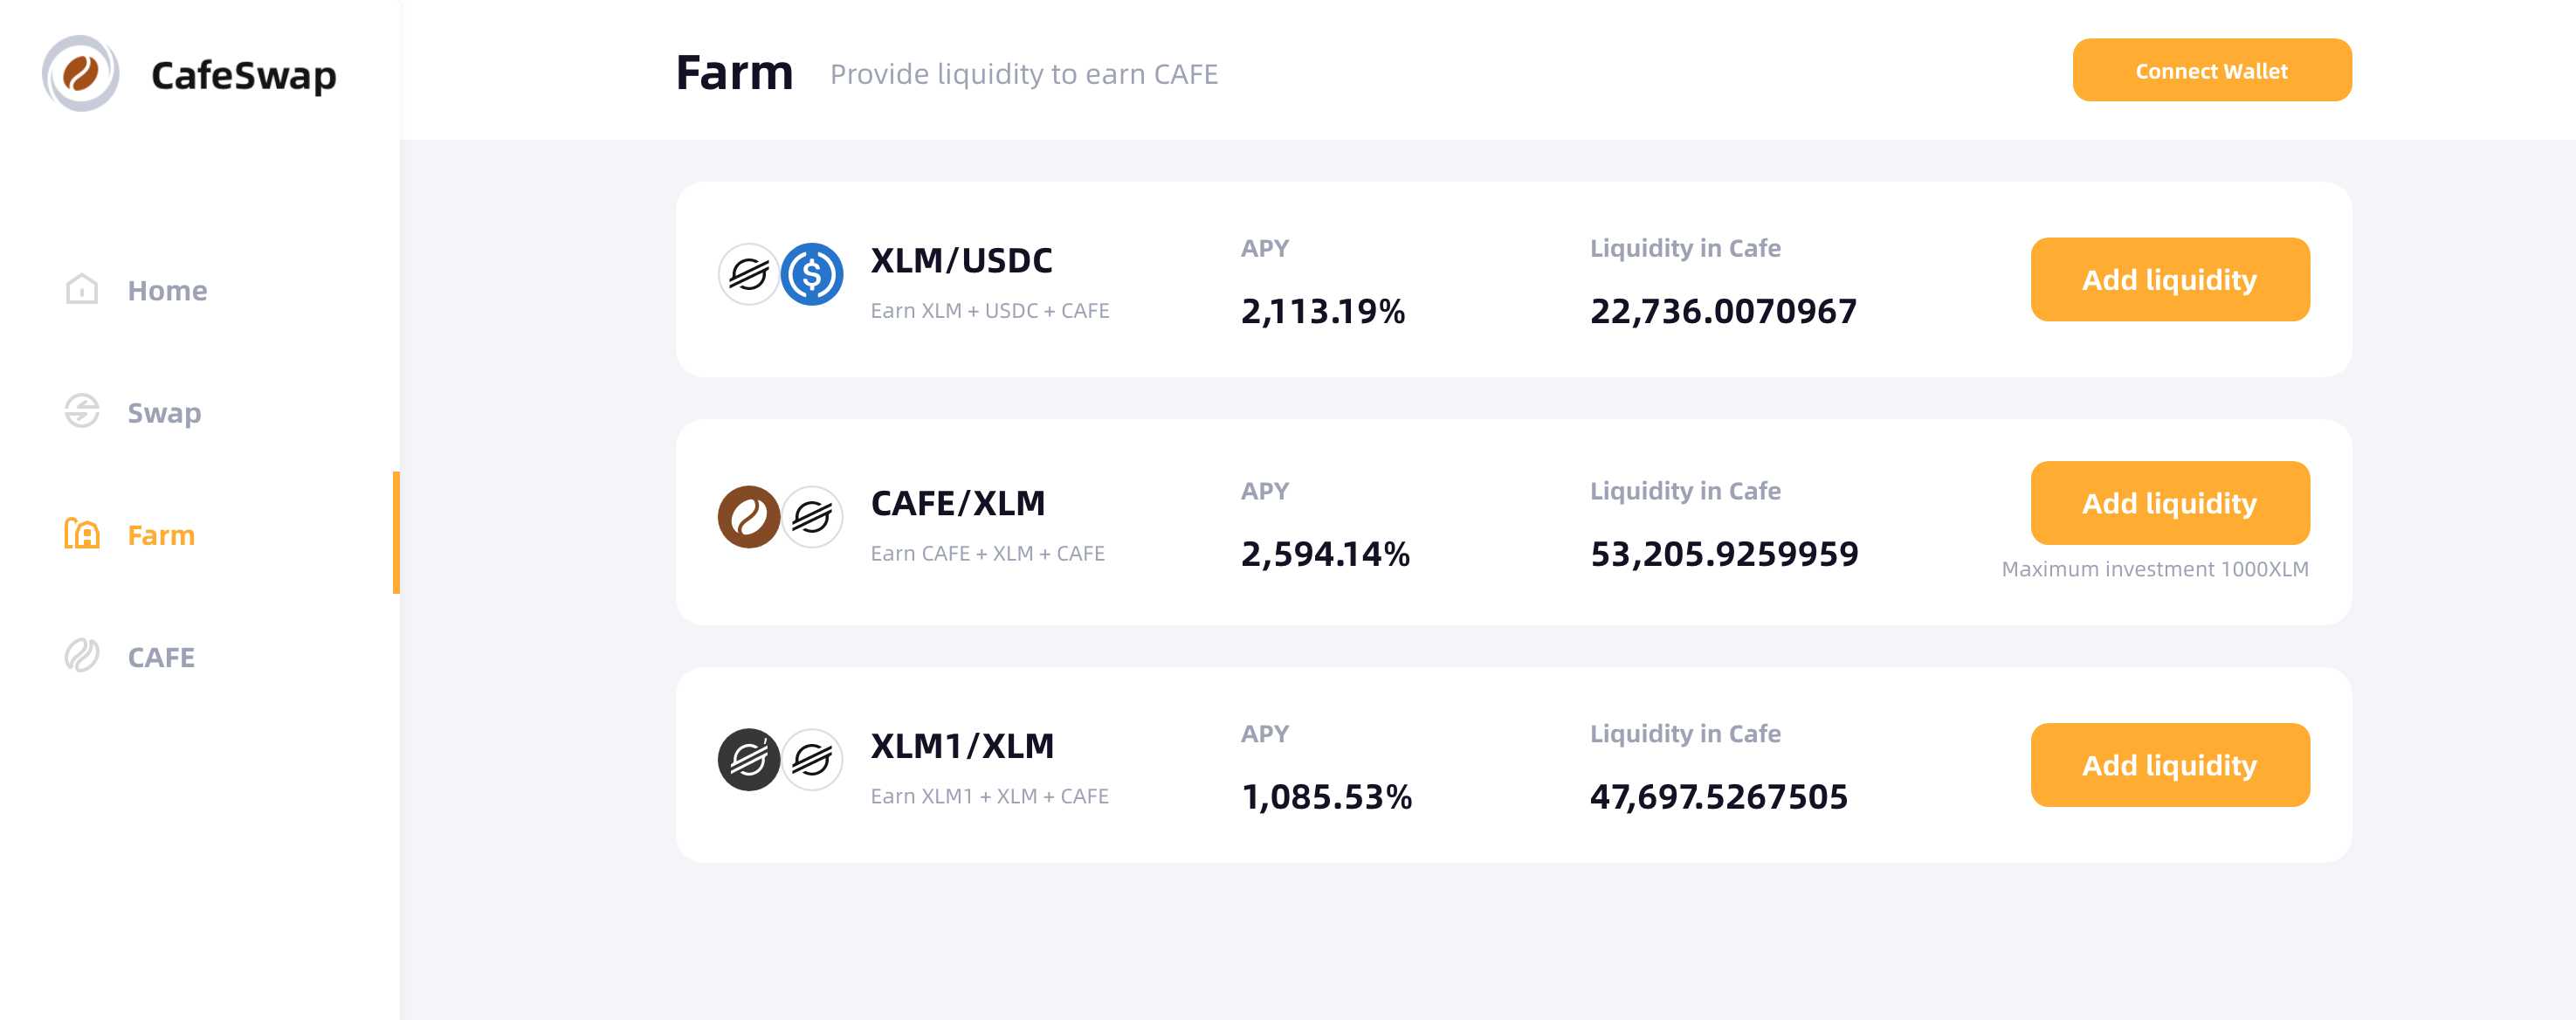Click the brown CAFE token icon
Viewport: 2576px width, 1020px height.
(x=748, y=517)
